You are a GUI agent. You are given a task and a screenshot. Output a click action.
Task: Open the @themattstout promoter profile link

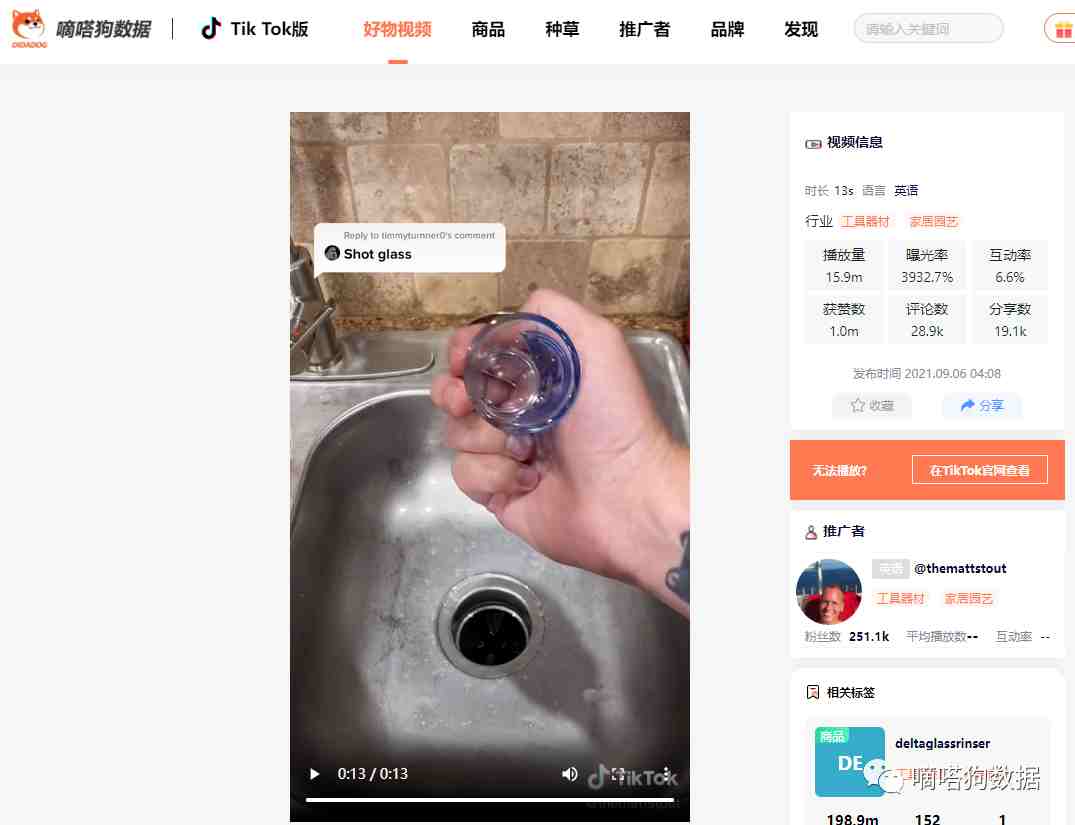click(960, 569)
